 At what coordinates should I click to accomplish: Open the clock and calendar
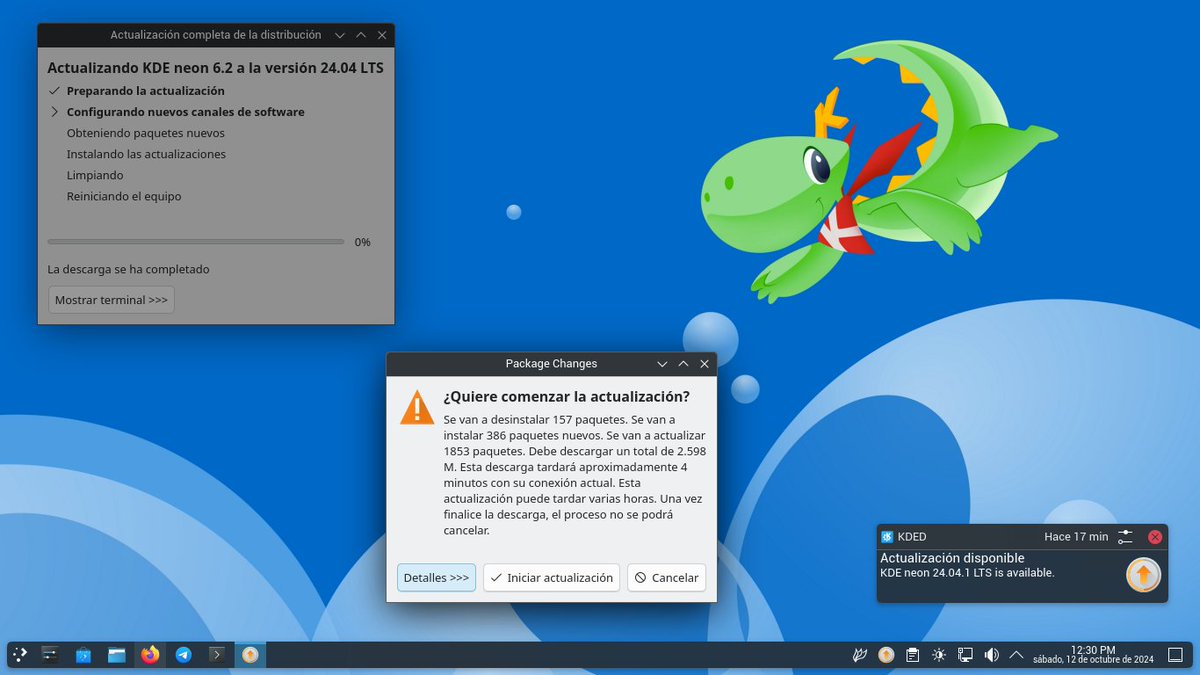pos(1092,655)
